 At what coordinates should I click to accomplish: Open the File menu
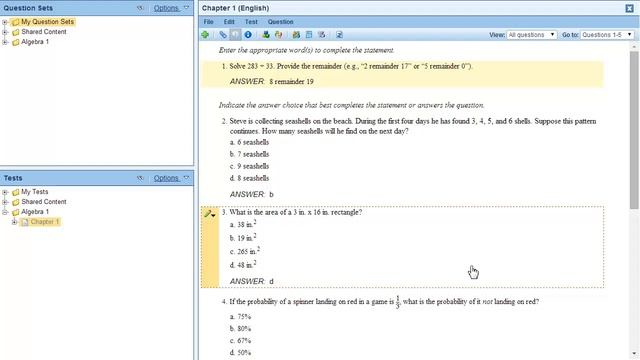(x=208, y=22)
